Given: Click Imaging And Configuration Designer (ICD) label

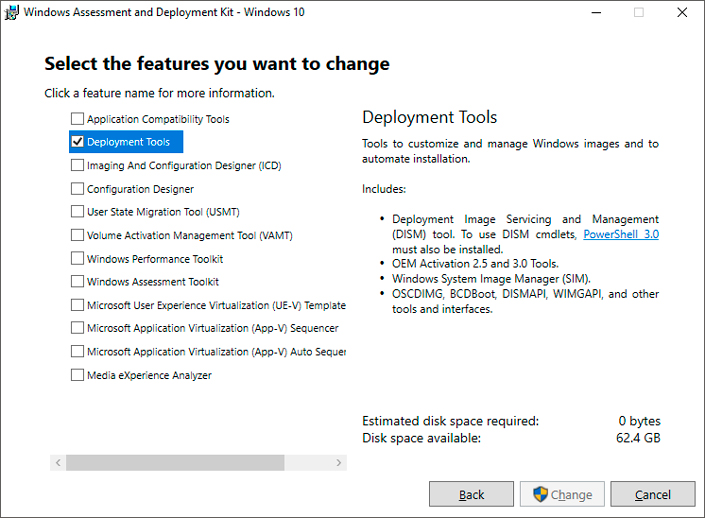Looking at the screenshot, I should 184,165.
